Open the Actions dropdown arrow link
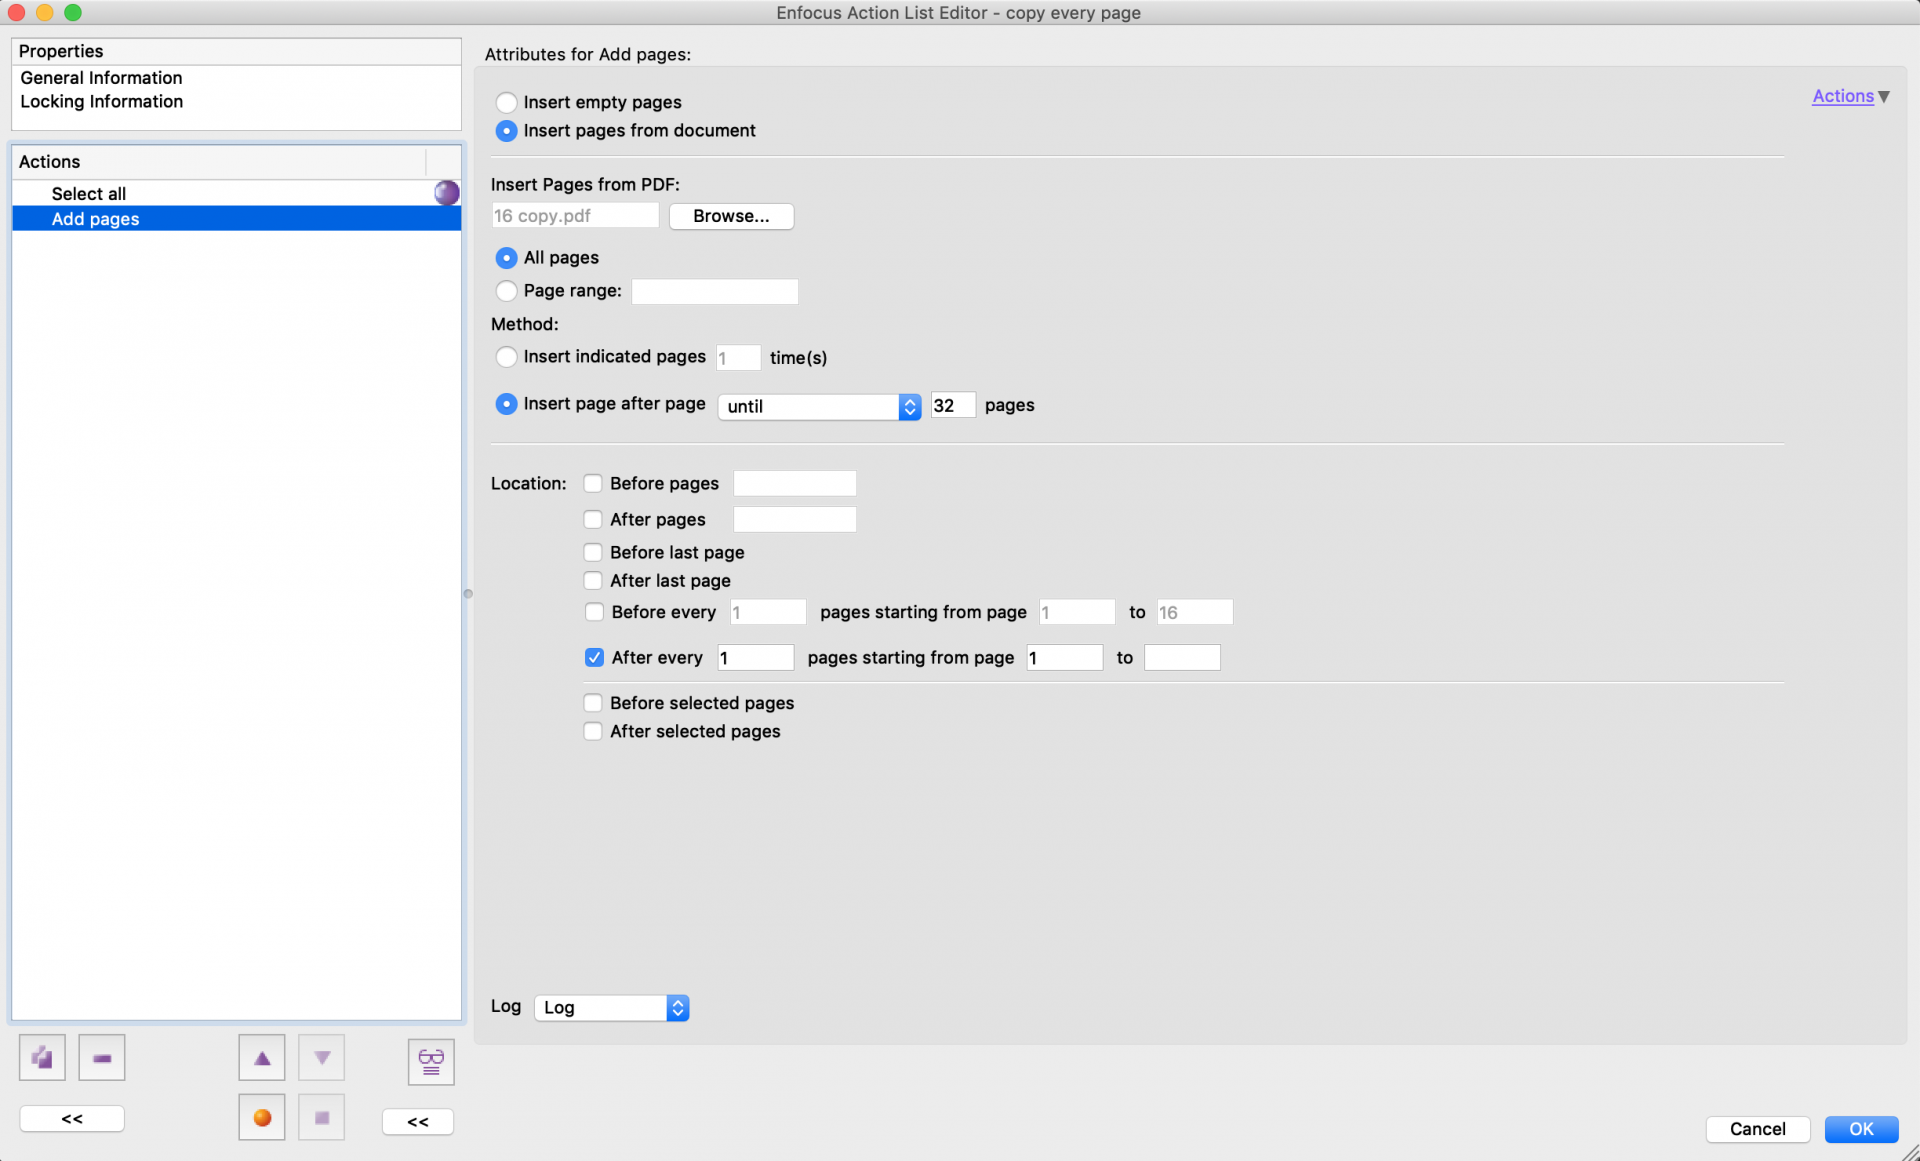 coord(1851,96)
